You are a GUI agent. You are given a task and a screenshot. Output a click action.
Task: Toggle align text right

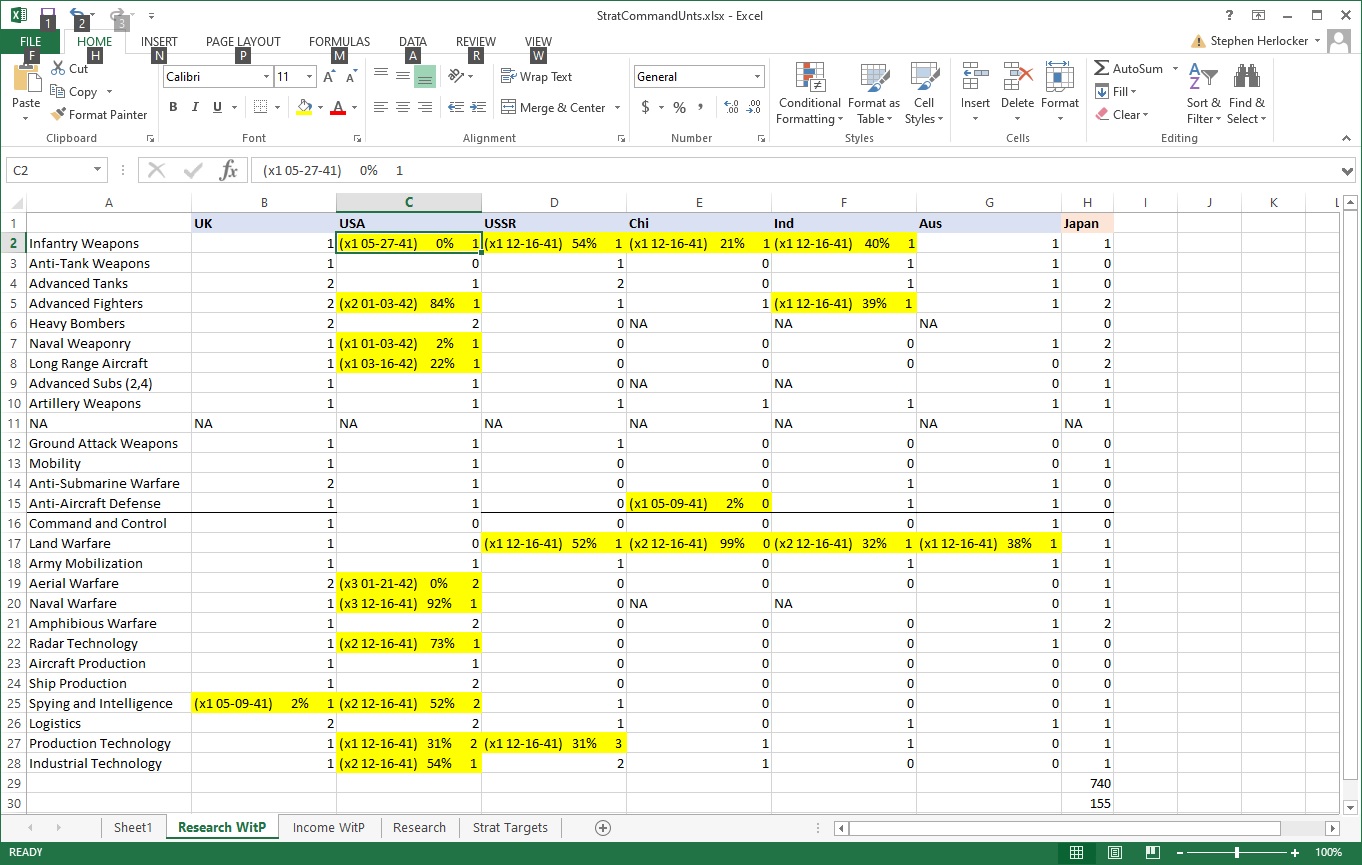424,108
